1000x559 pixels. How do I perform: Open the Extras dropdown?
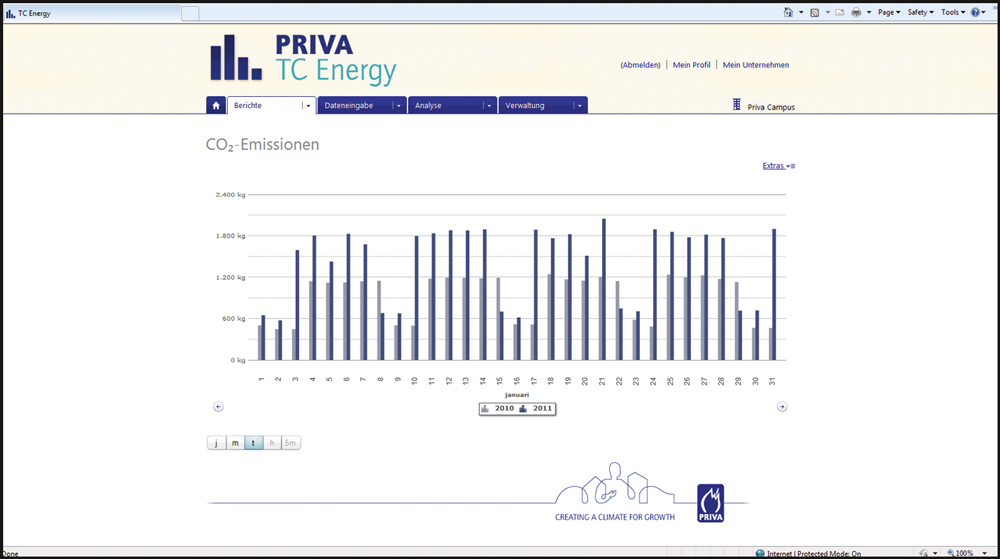[779, 166]
